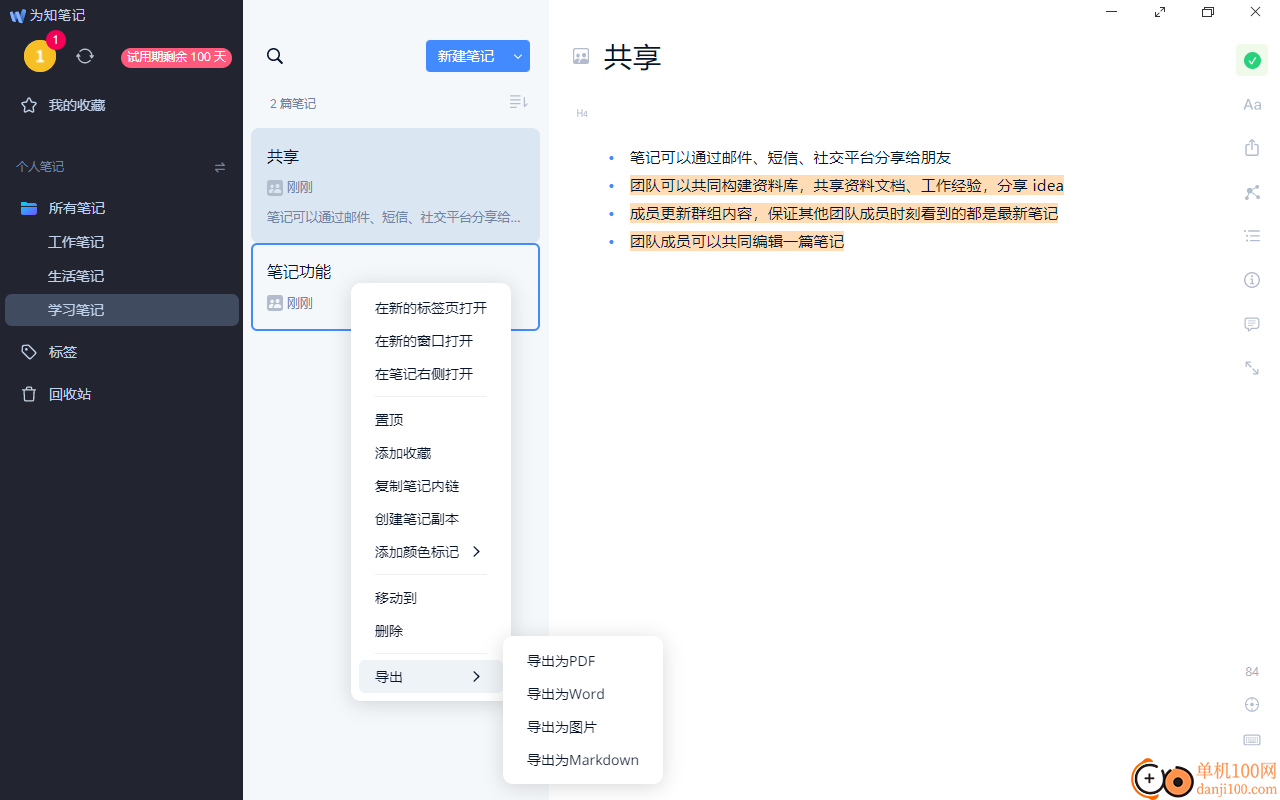This screenshot has height=800, width=1280.
Task: Select 在笔记右侧打开
Action: coord(431,374)
